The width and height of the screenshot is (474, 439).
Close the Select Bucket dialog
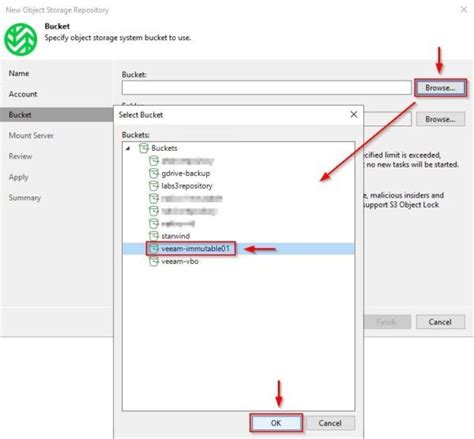pyautogui.click(x=354, y=115)
